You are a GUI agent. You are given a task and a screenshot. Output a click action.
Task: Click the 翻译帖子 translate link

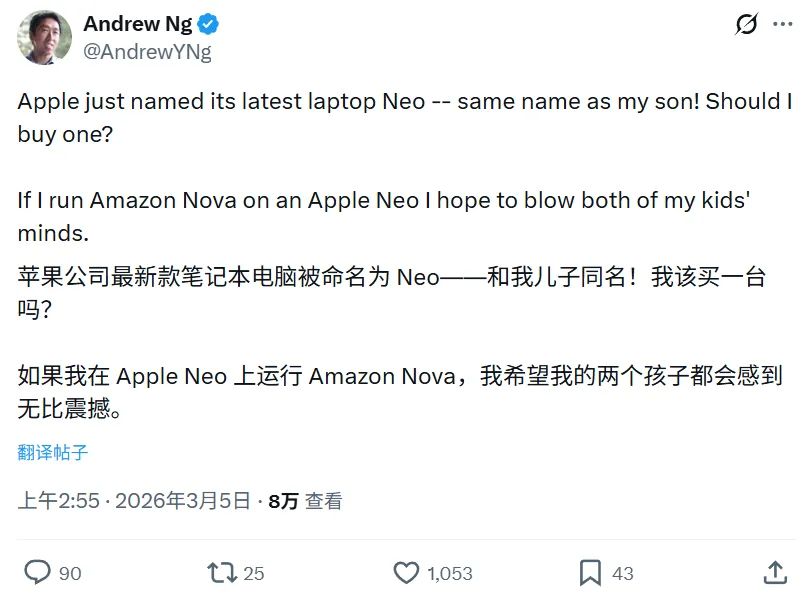(x=53, y=452)
